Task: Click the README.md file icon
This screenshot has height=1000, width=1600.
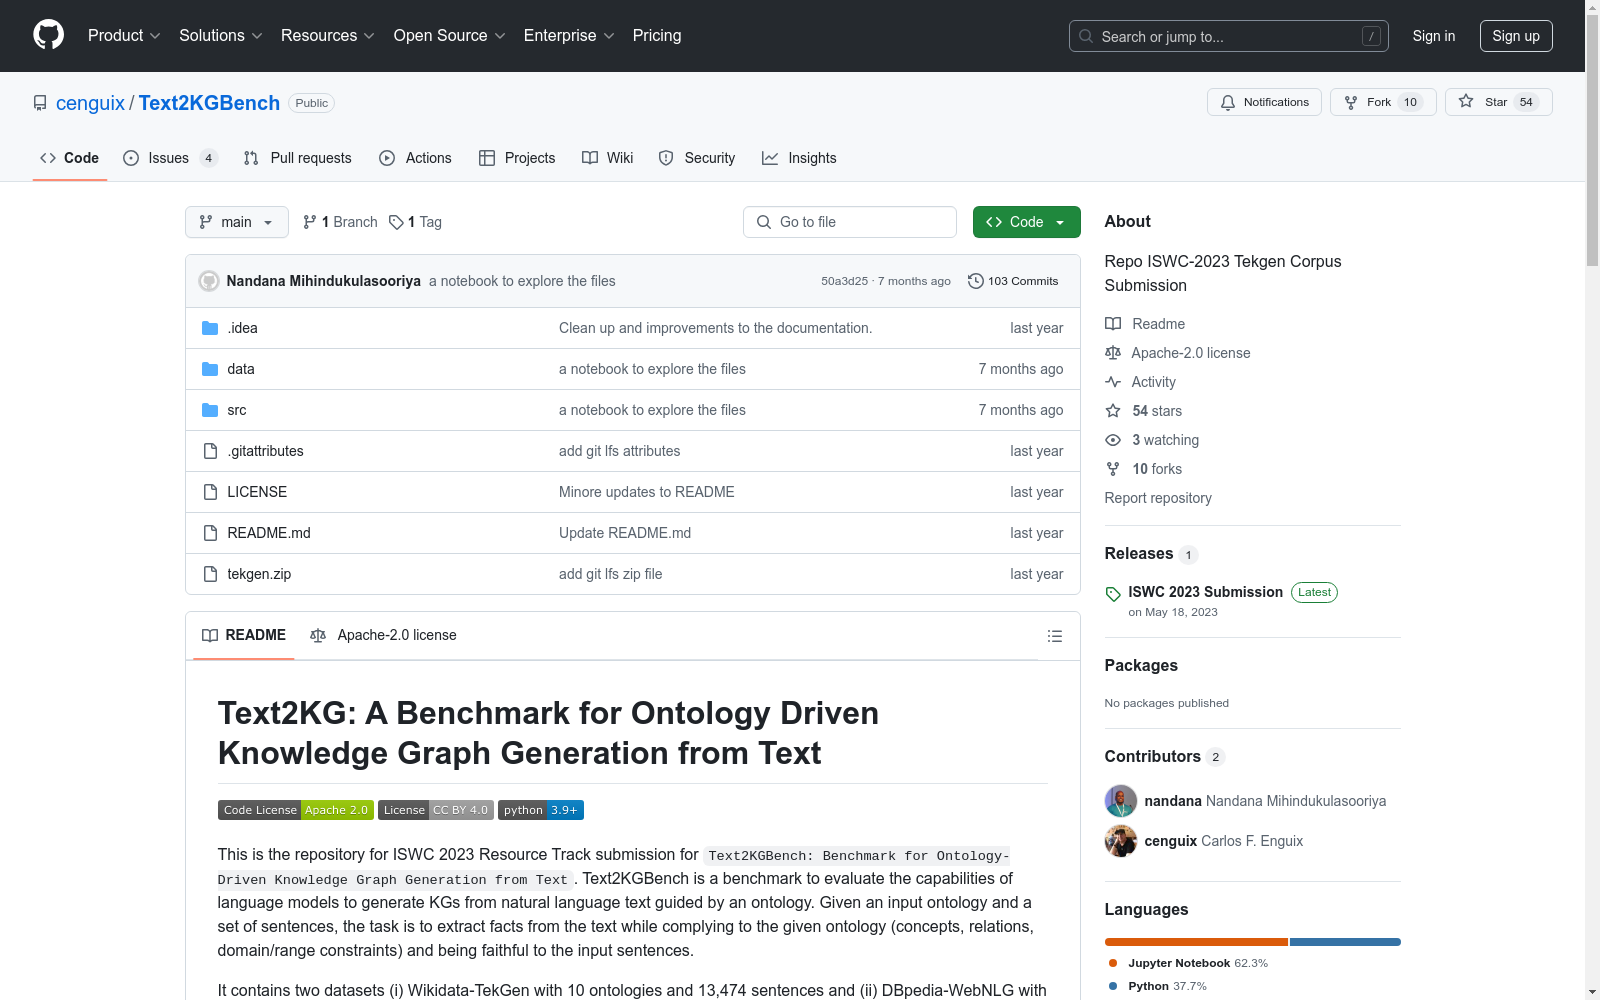Action: (210, 533)
